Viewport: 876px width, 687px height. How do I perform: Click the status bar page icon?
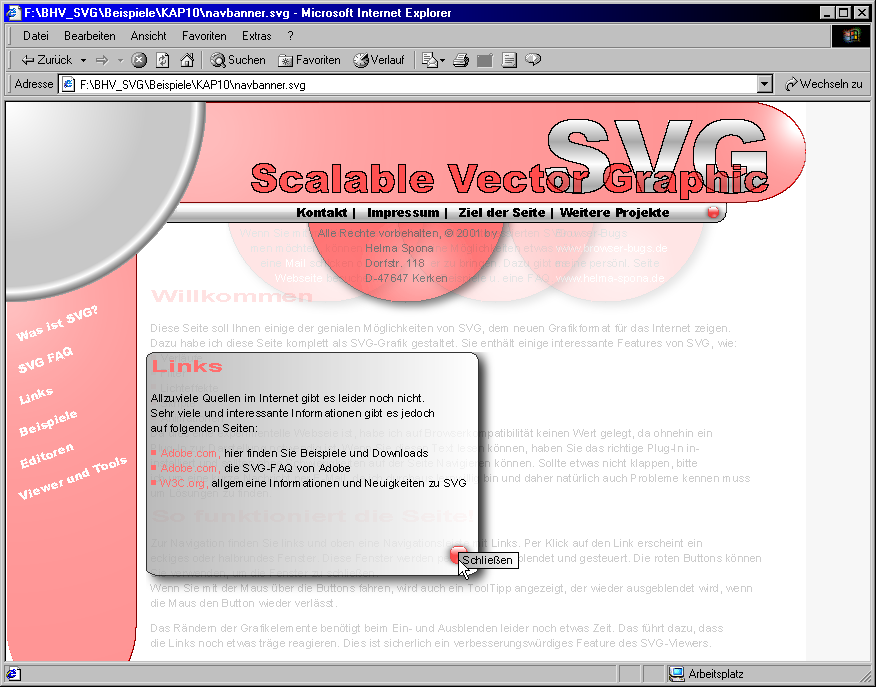[x=13, y=674]
